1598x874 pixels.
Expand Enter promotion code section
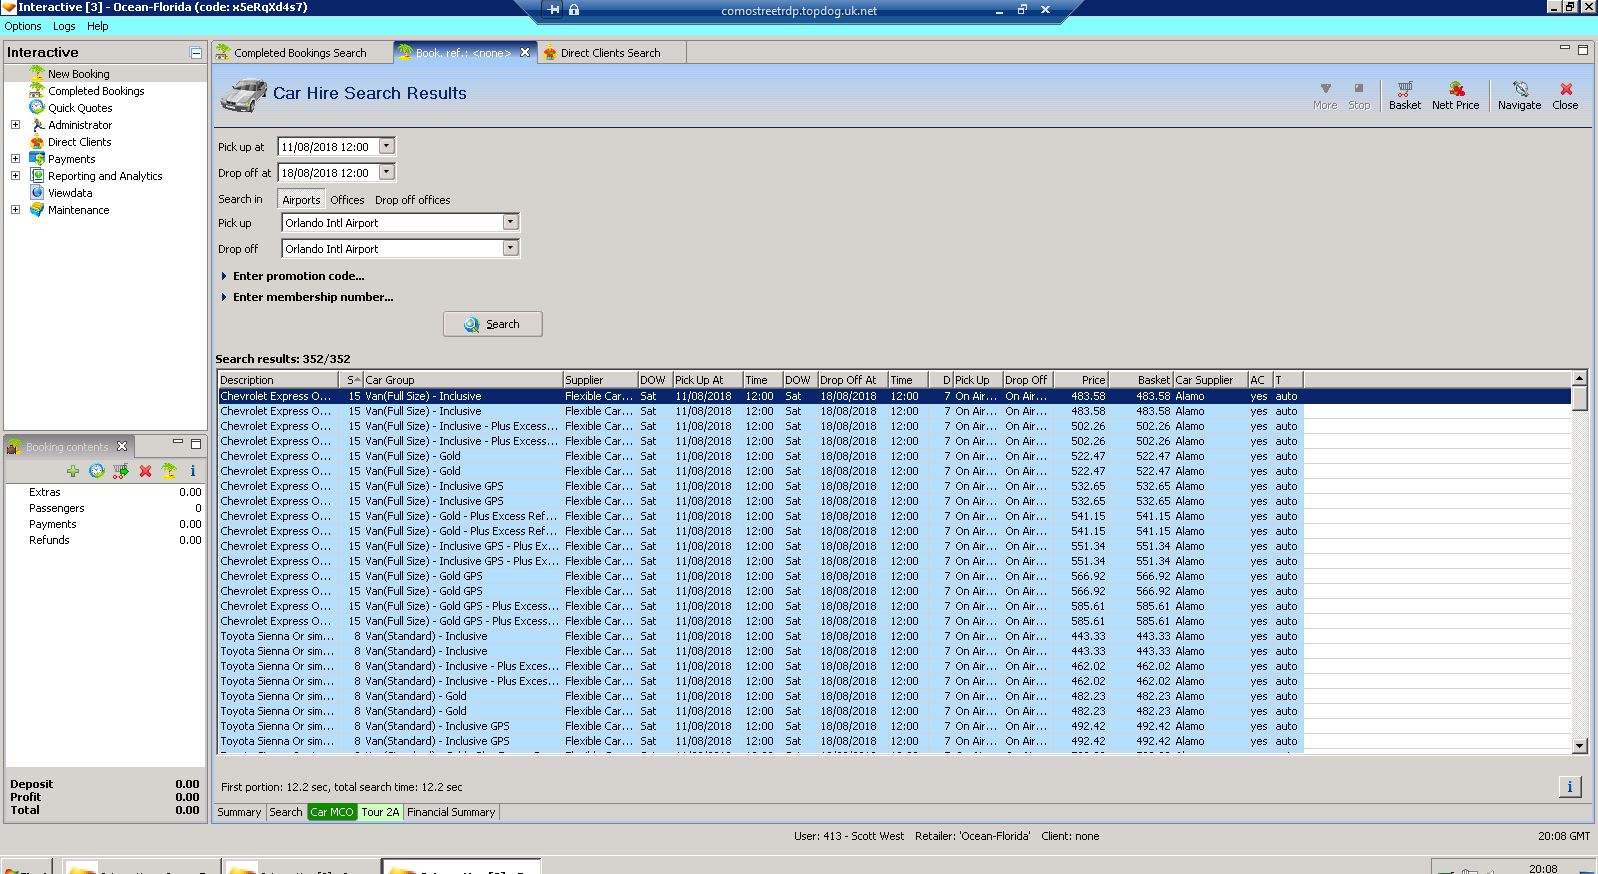[298, 276]
